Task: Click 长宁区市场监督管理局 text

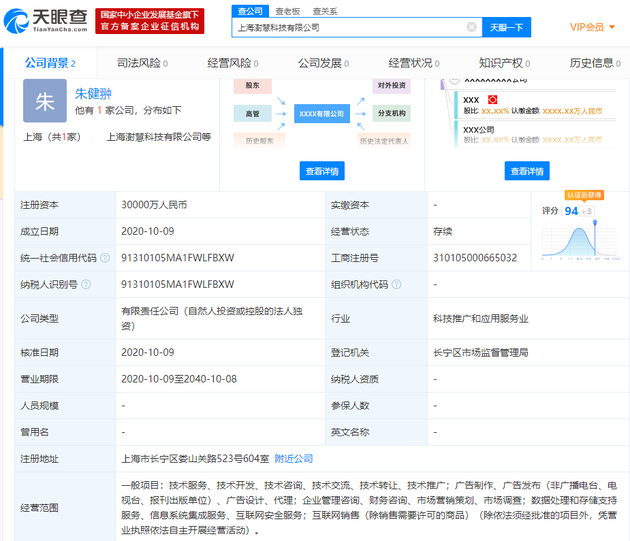Action: pos(481,352)
